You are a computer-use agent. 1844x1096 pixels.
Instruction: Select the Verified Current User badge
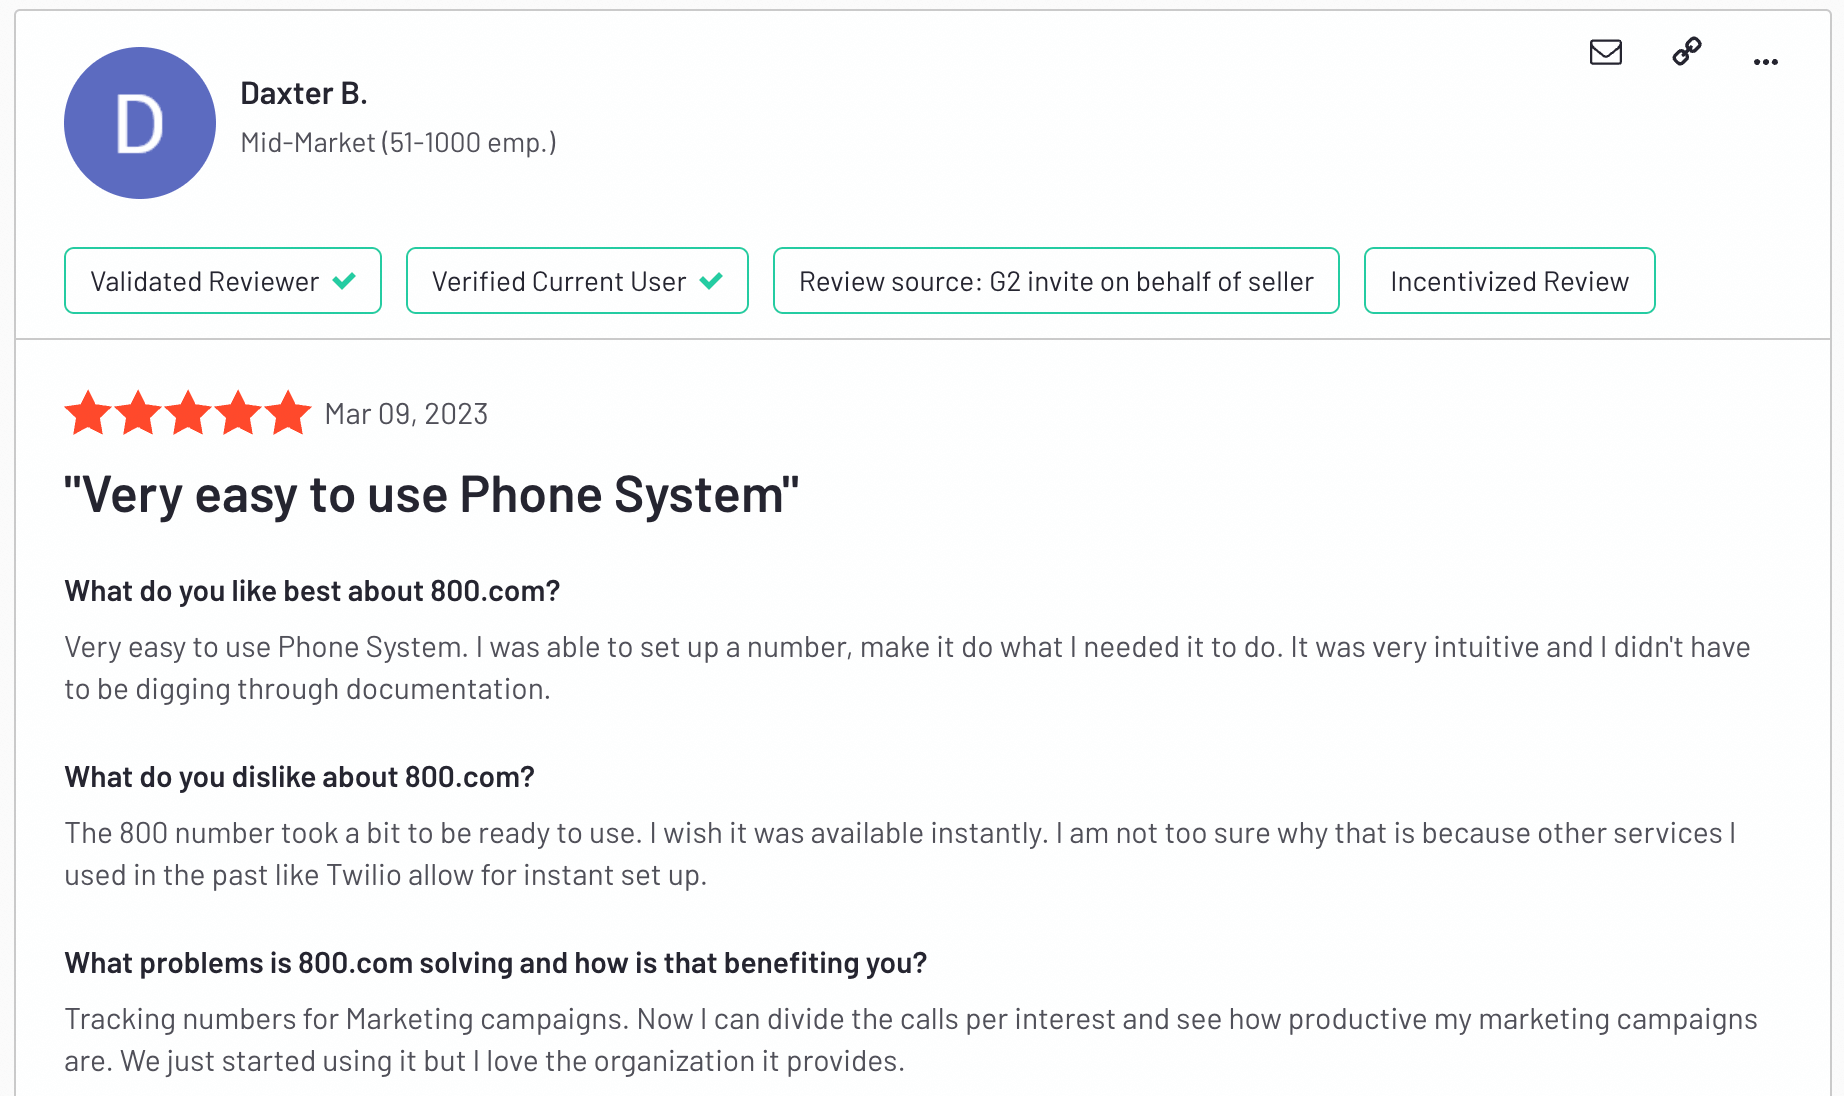coord(577,281)
